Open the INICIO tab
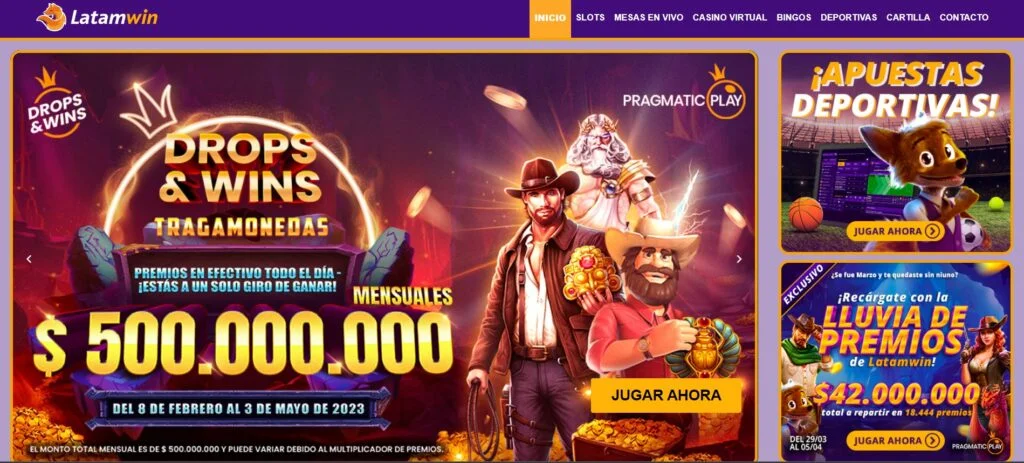 tap(550, 18)
